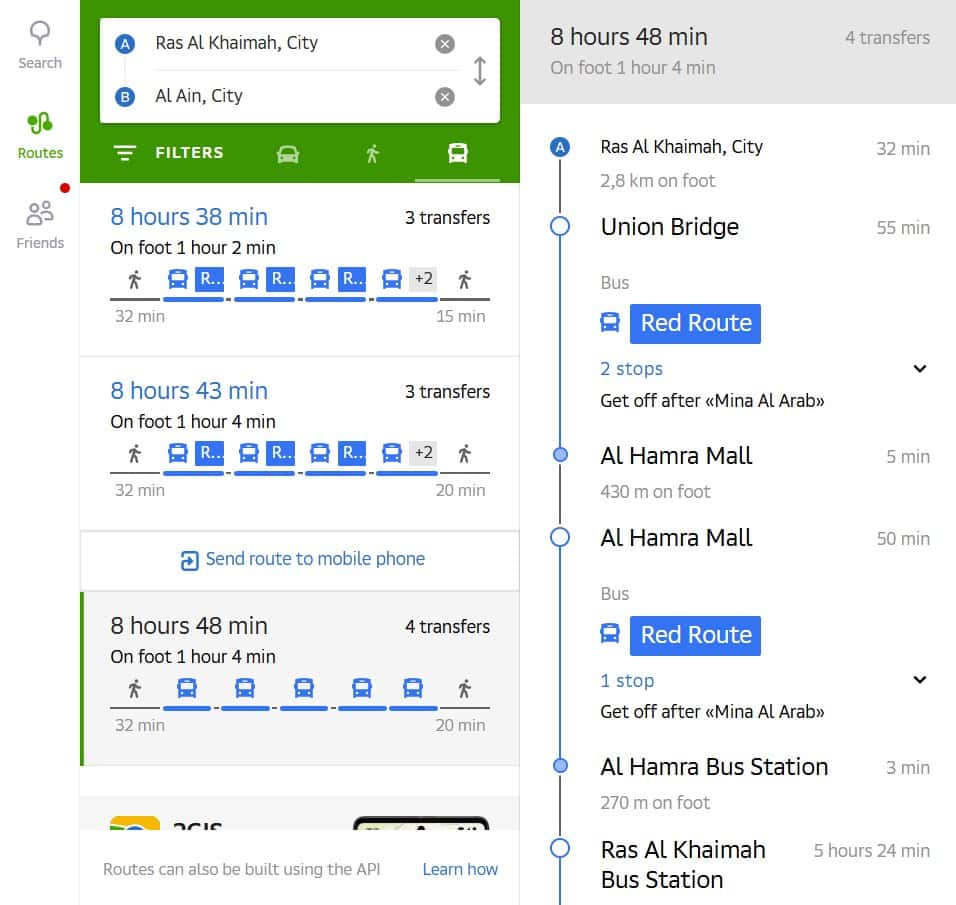Open the Routes sidebar section
Viewport: 956px width, 905px height.
[40, 135]
